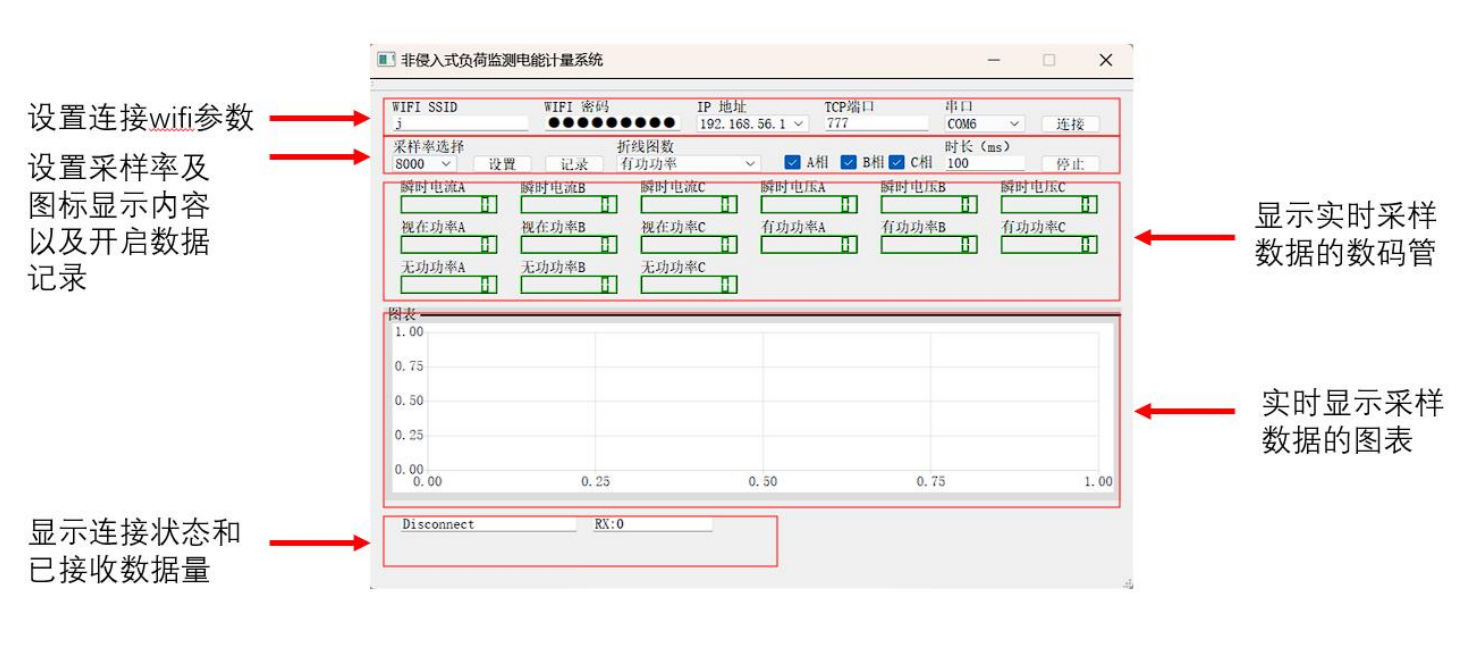The width and height of the screenshot is (1477, 650).
Task: Expand the 串口 COM6 dropdown
Action: 985,124
